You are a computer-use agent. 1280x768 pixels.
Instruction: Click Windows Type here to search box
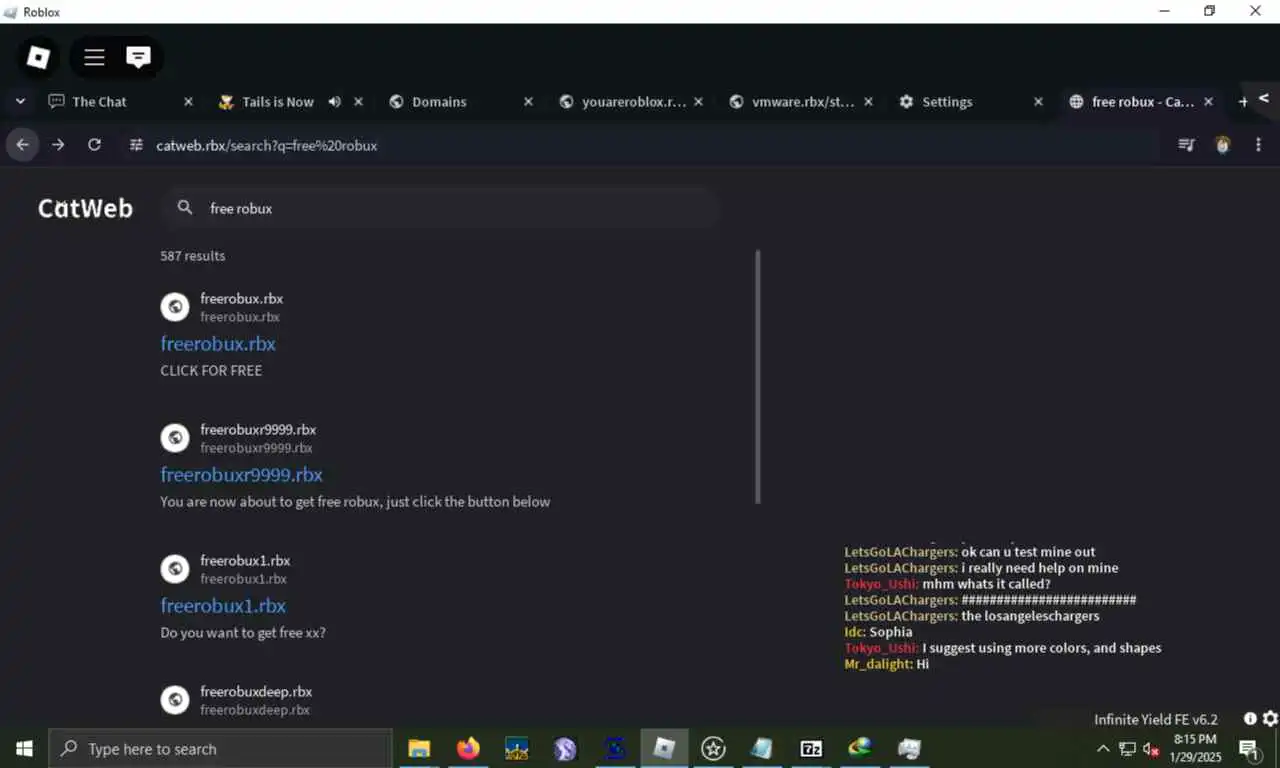220,748
